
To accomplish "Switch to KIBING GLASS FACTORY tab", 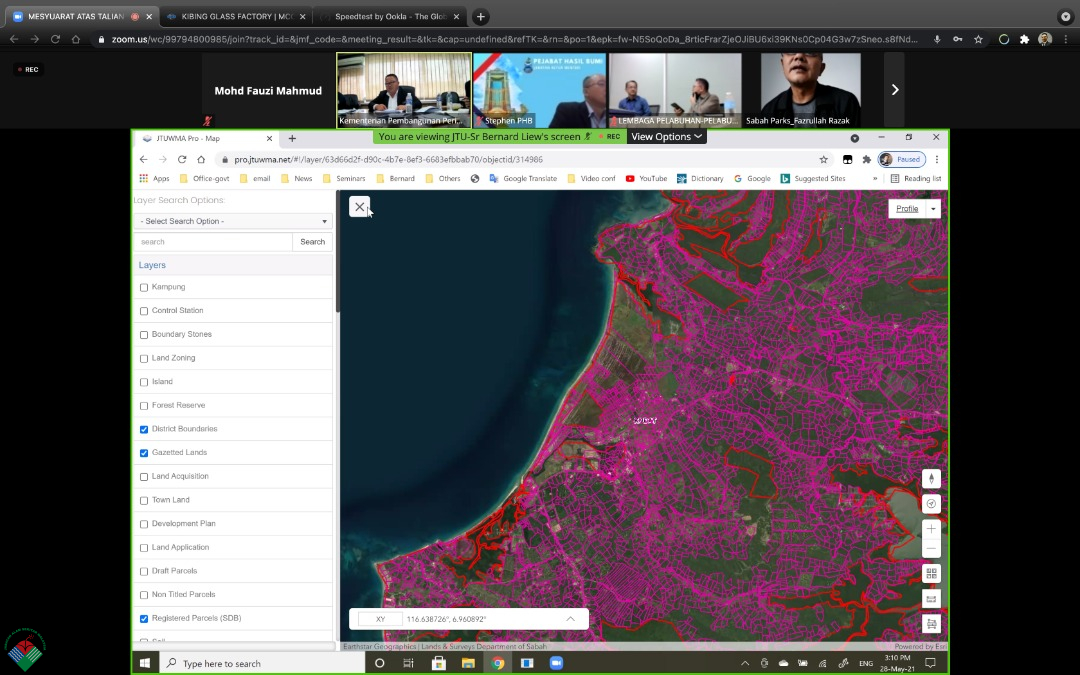I will click(x=236, y=17).
